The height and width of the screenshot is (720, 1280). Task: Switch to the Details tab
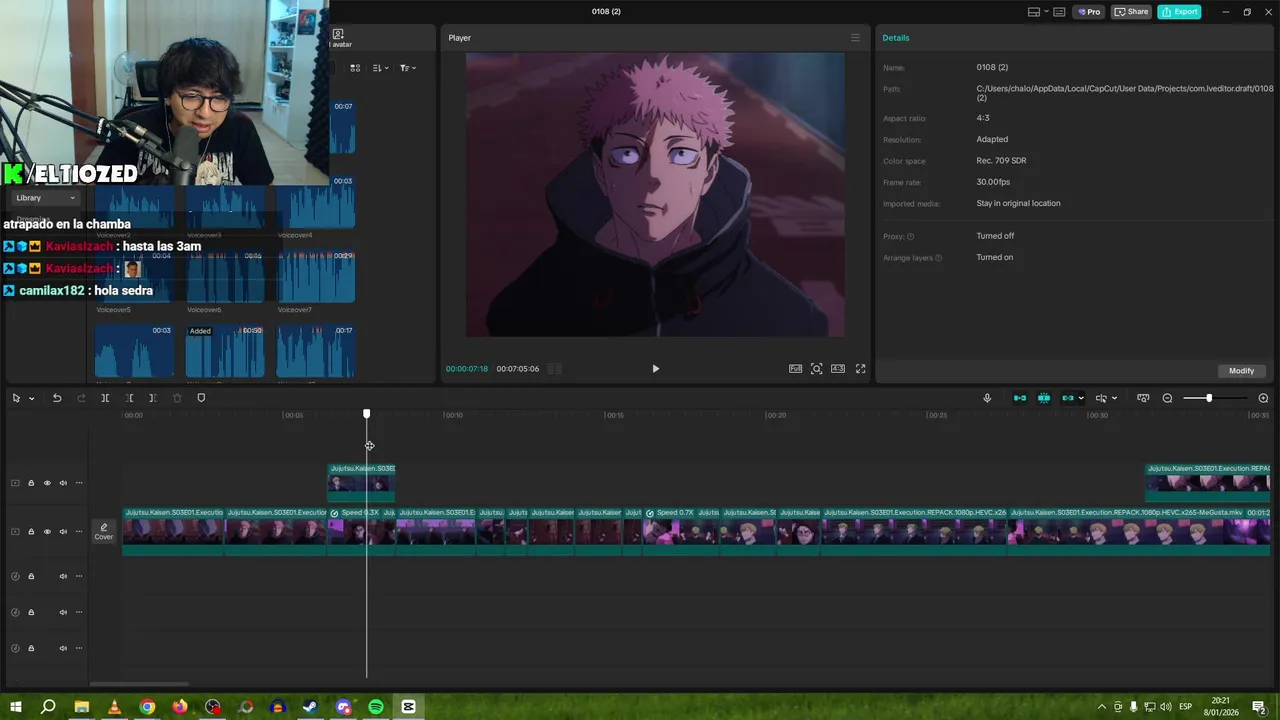coord(896,38)
